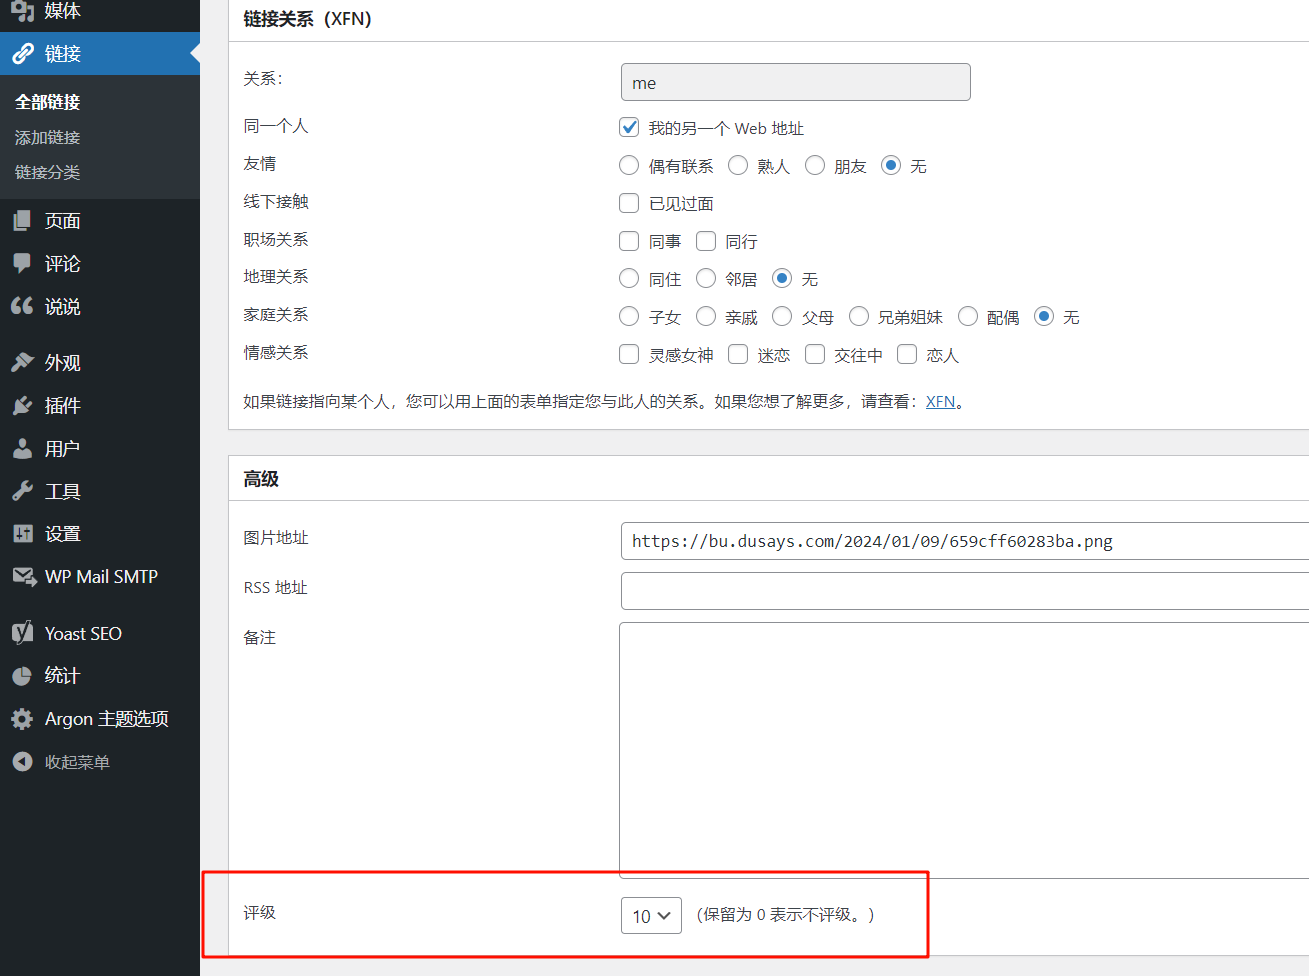Open 链接分类 submenu item
Image resolution: width=1309 pixels, height=976 pixels.
point(48,173)
